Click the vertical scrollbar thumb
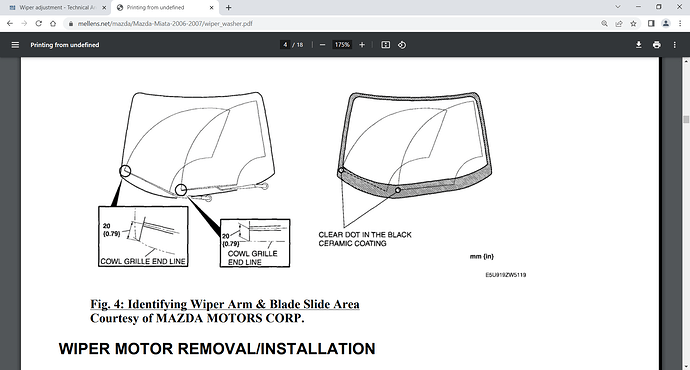The width and height of the screenshot is (690, 370). pos(686,120)
